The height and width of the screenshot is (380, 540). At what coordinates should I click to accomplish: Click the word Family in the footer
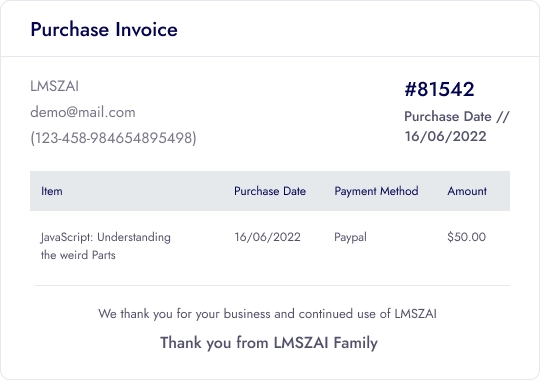[x=355, y=343]
